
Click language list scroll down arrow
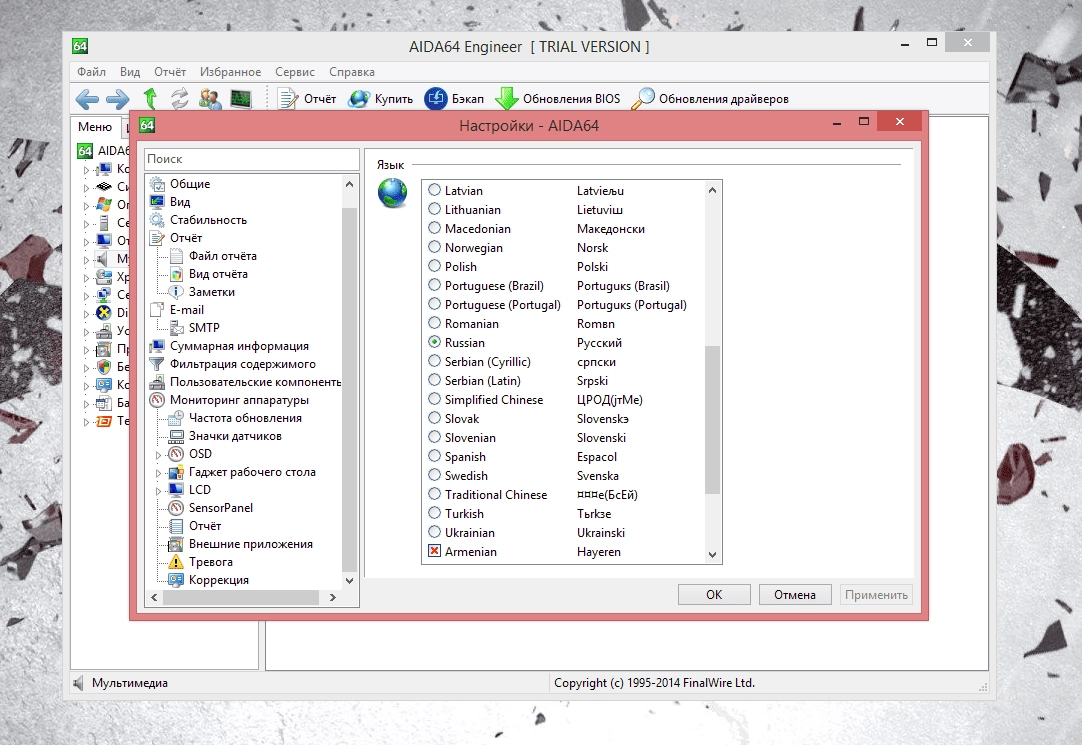coord(713,555)
